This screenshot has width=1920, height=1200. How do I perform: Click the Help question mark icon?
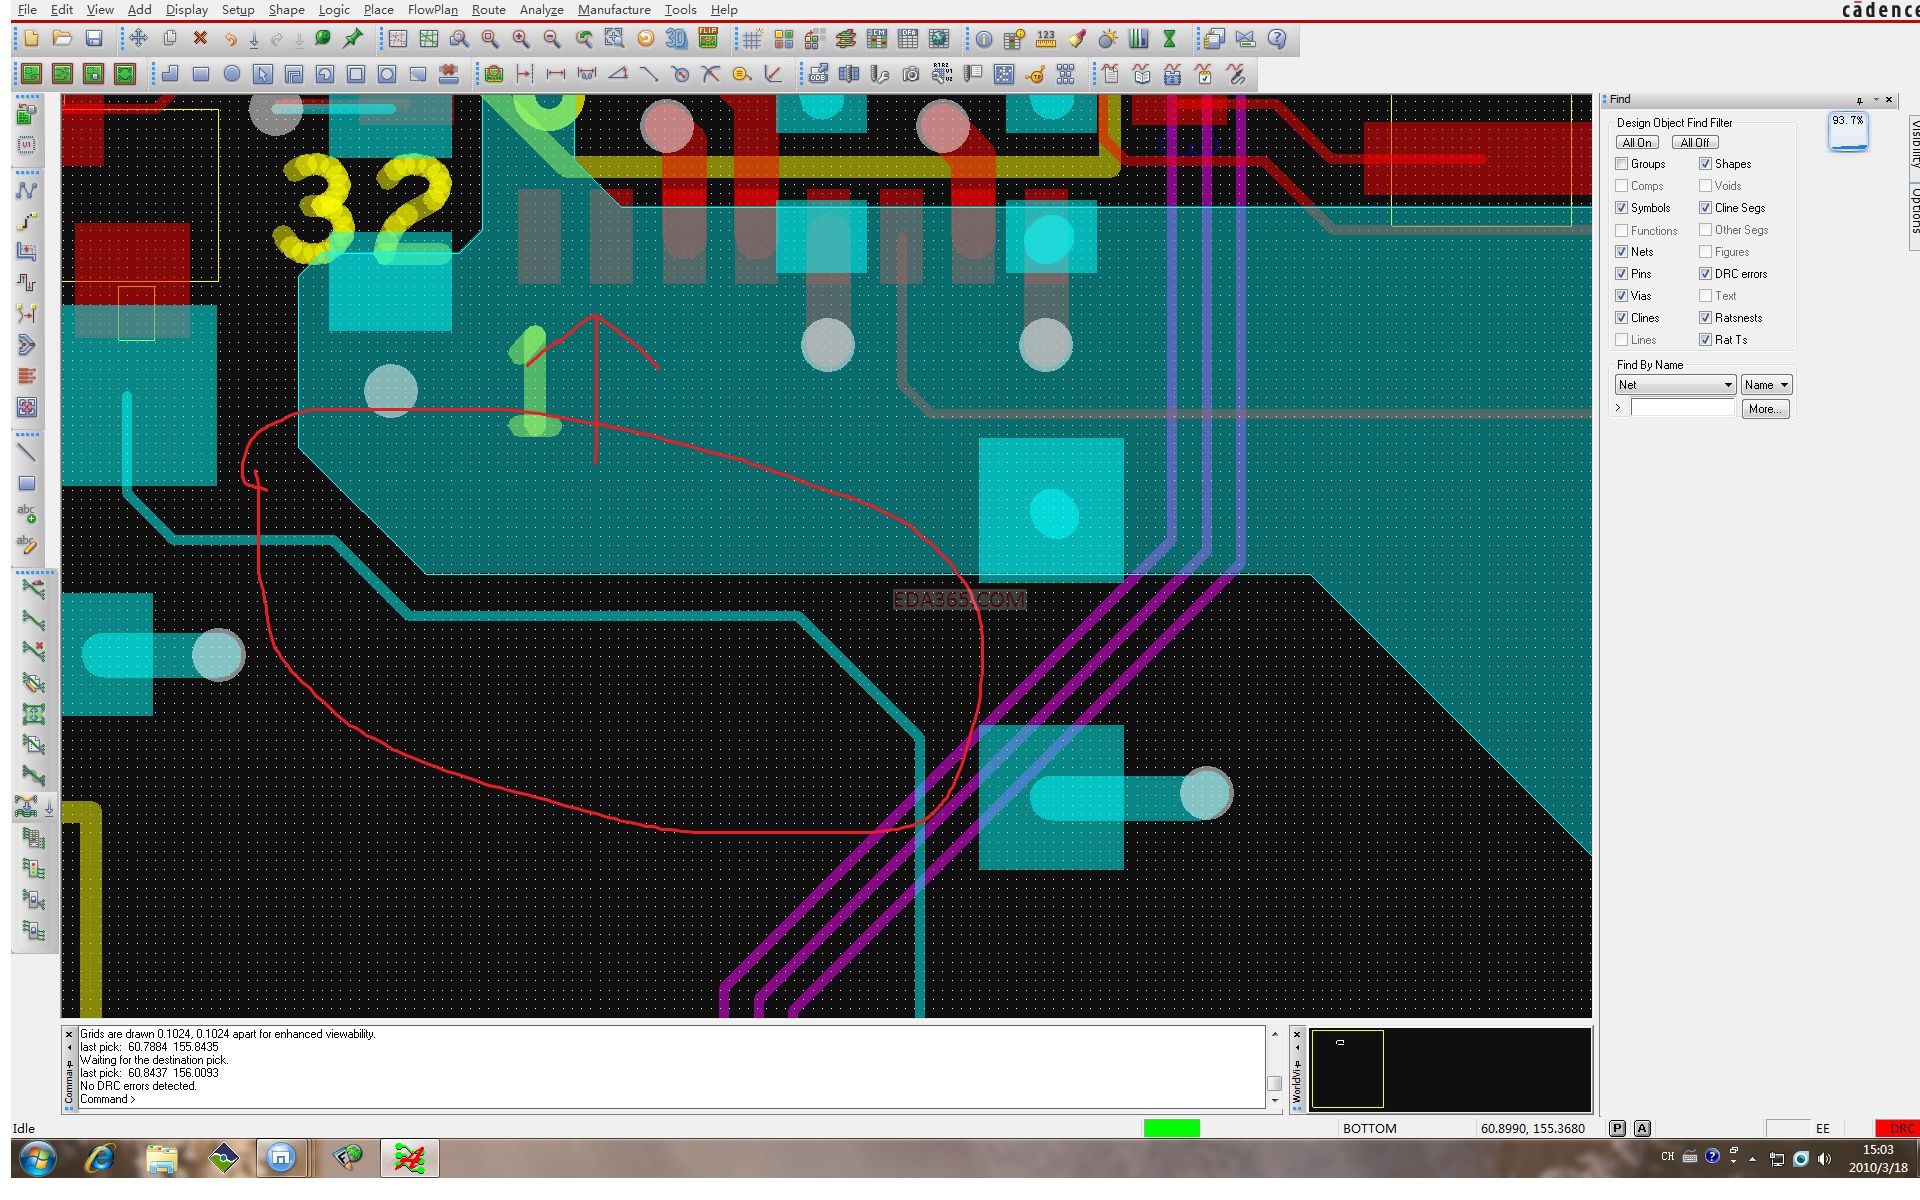(x=1277, y=39)
